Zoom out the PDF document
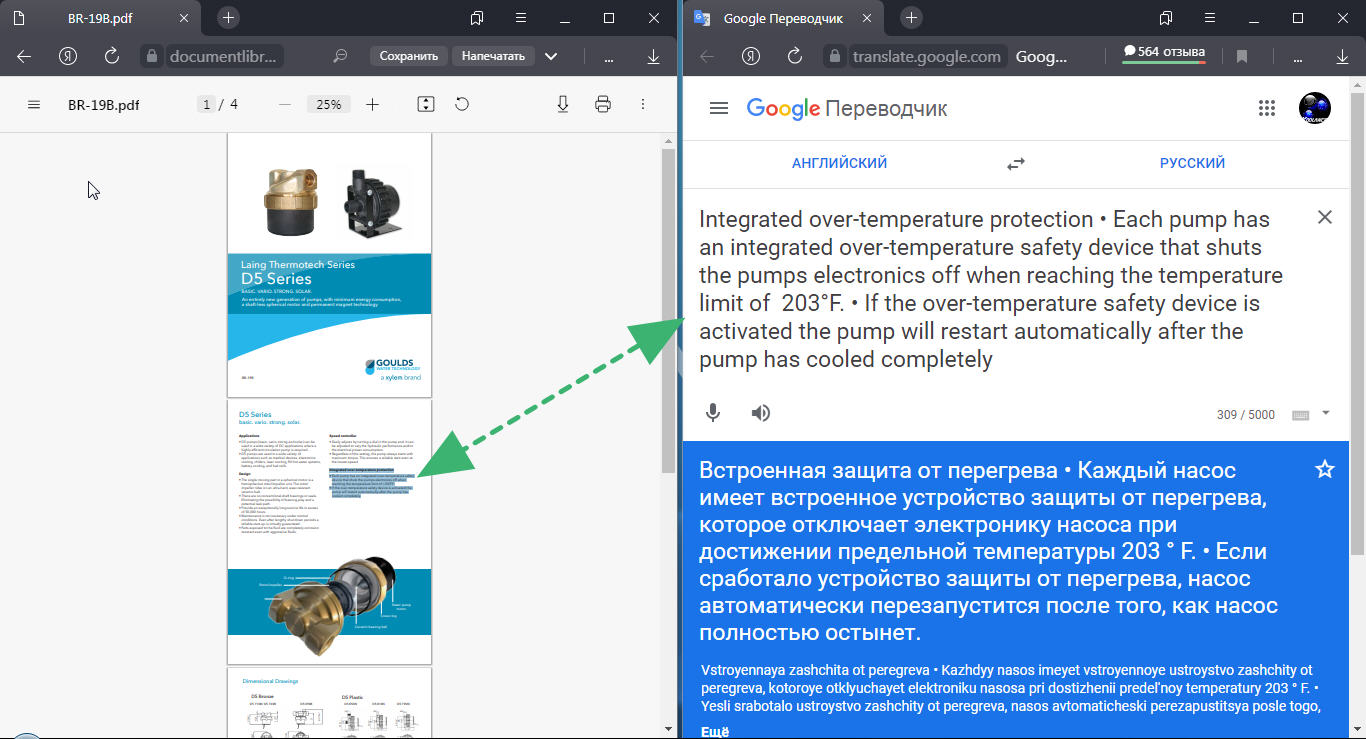This screenshot has width=1366, height=739. point(285,104)
